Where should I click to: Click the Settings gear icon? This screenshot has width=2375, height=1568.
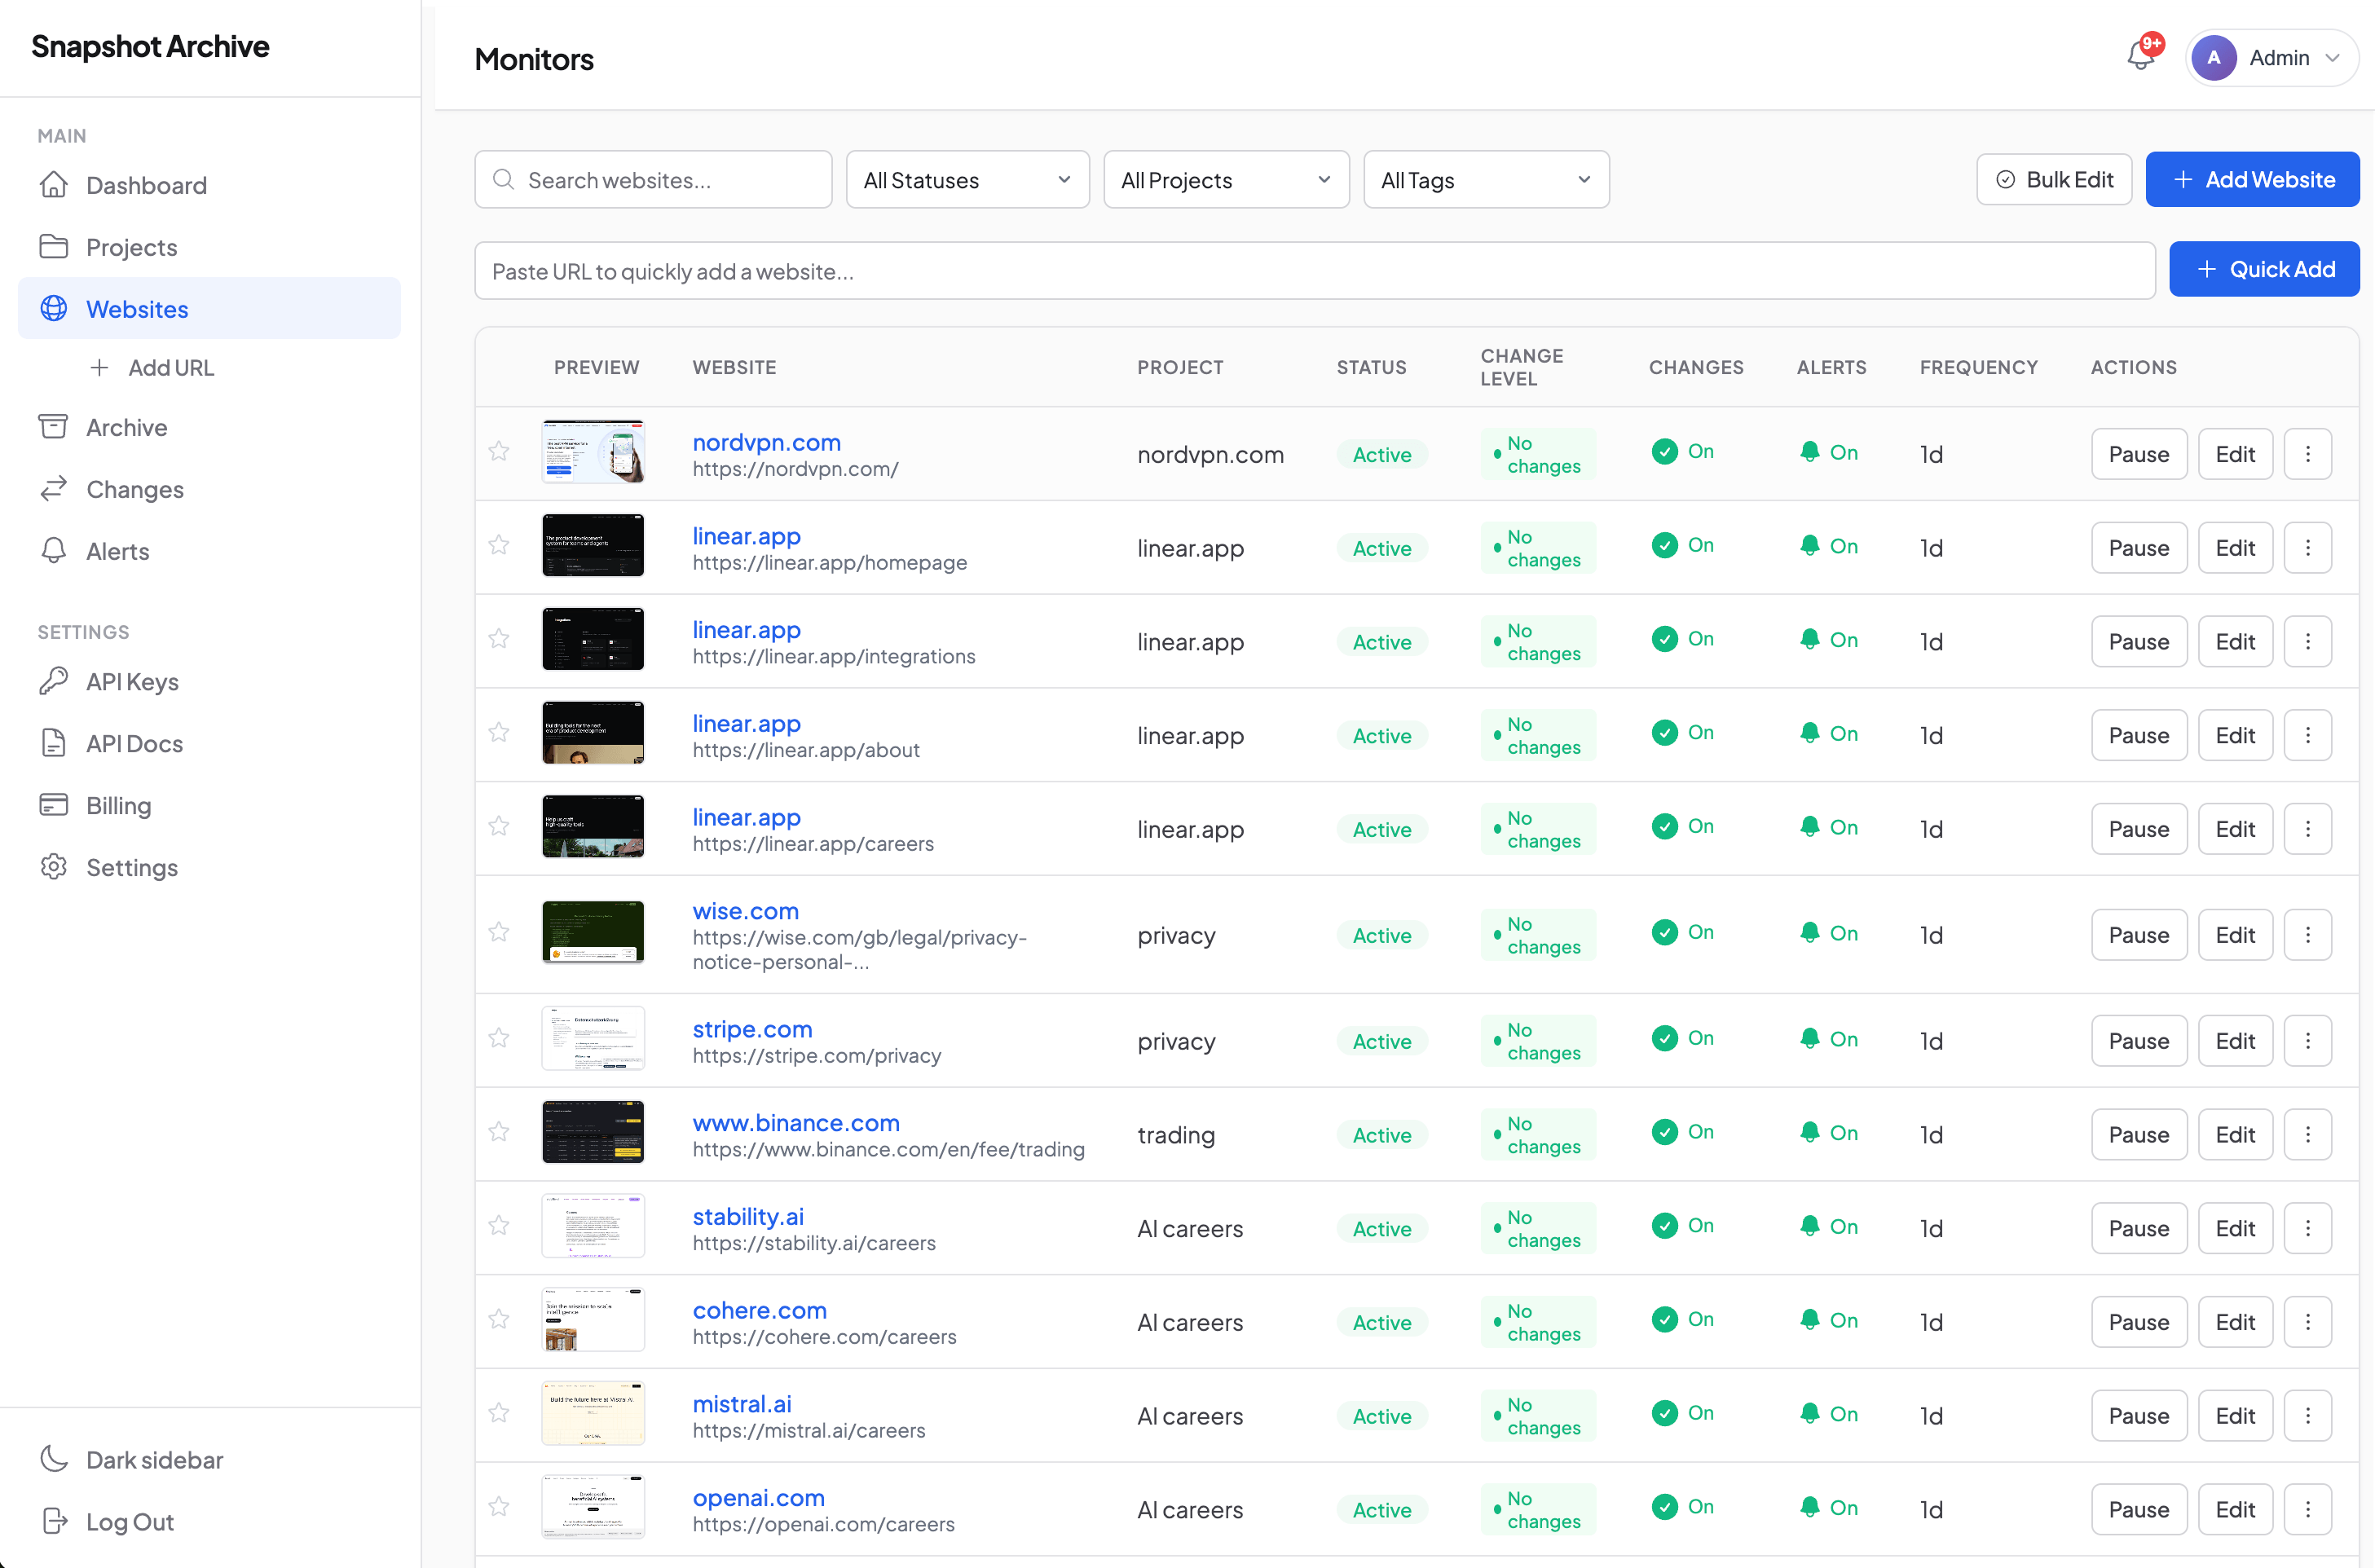(54, 867)
